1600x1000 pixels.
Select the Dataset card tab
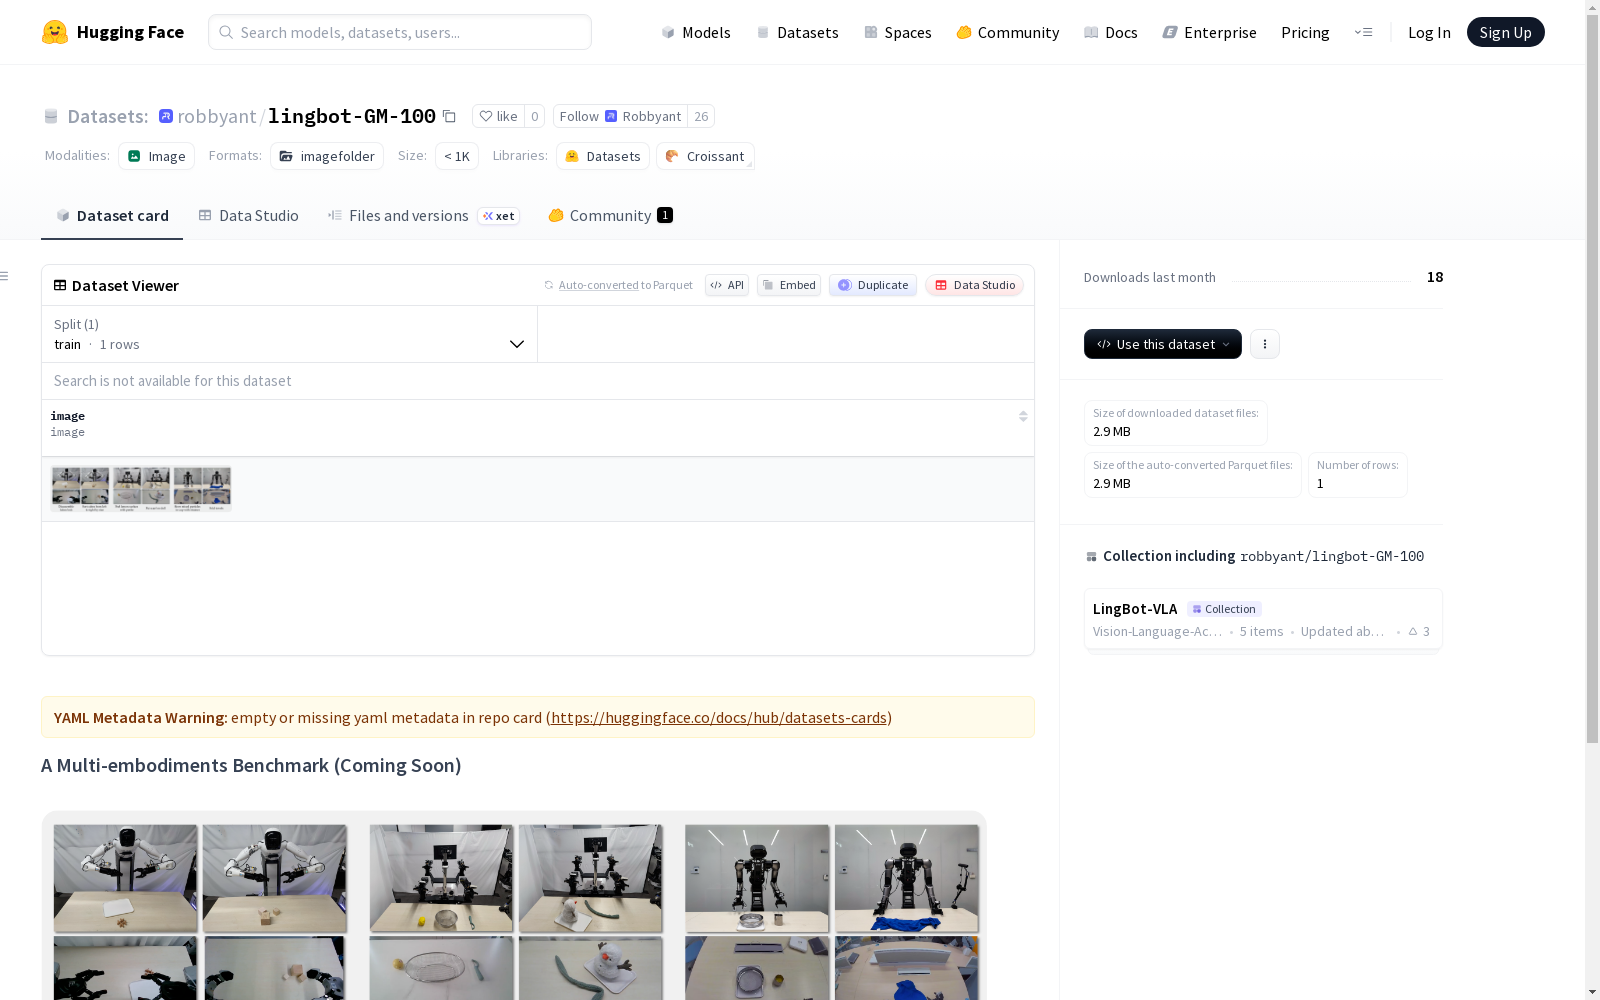coord(112,215)
